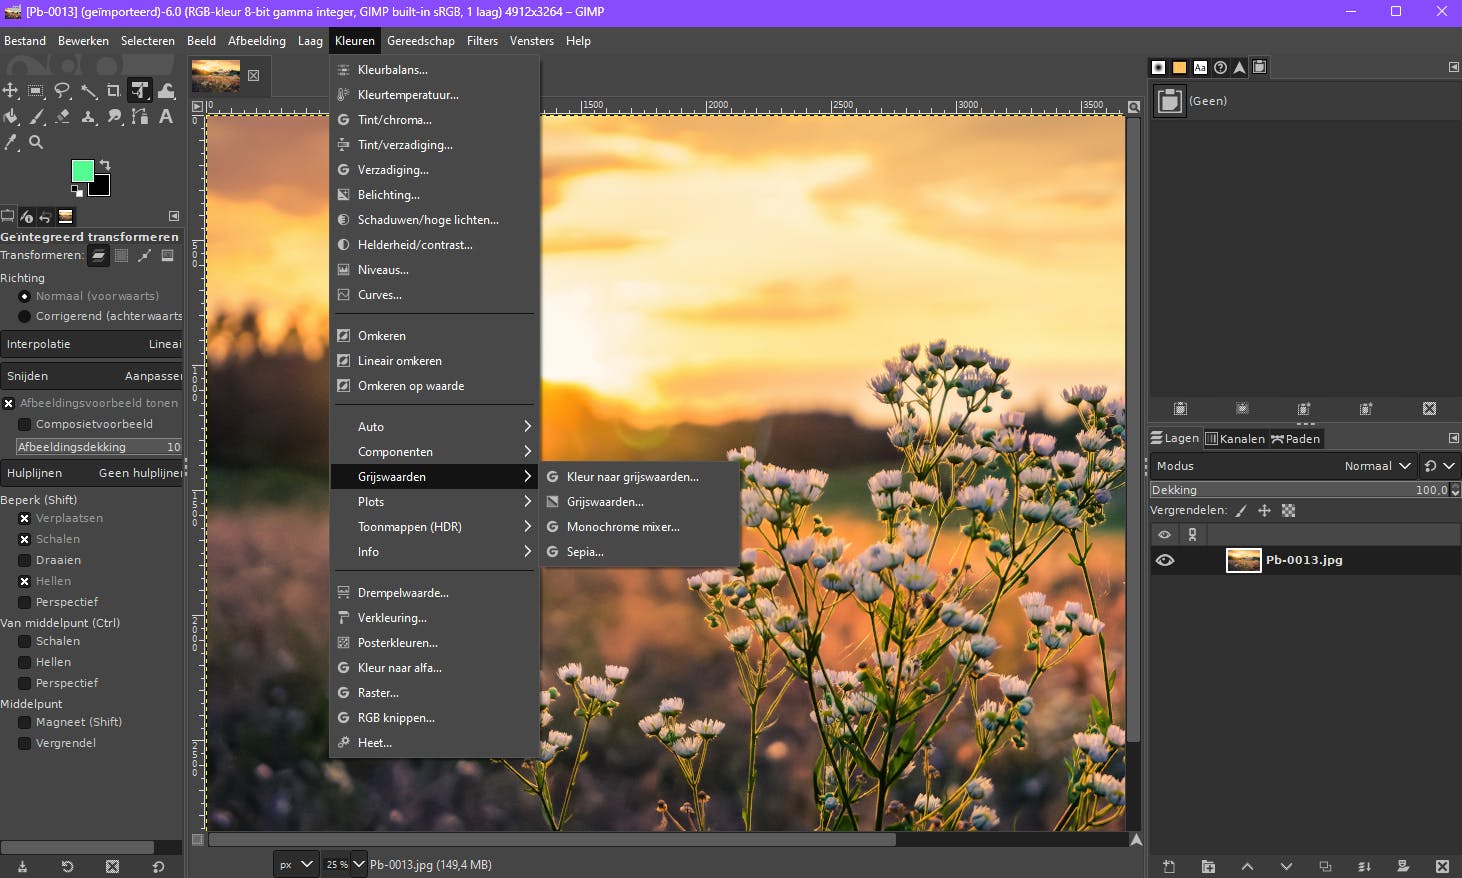Screen dimensions: 1462x878
Task: Hide the Pb-0013.jpg layer with eye icon
Action: 1165,560
